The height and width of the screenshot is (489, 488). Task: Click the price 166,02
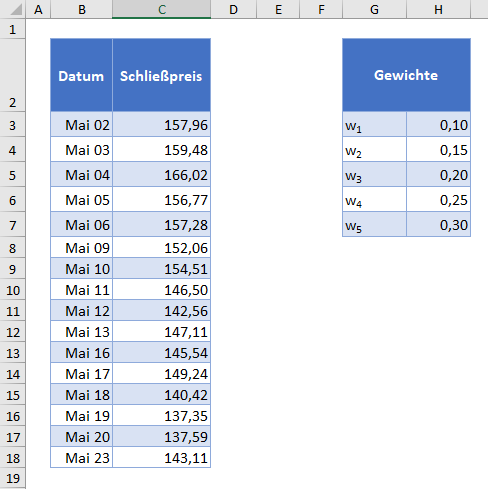(x=162, y=174)
